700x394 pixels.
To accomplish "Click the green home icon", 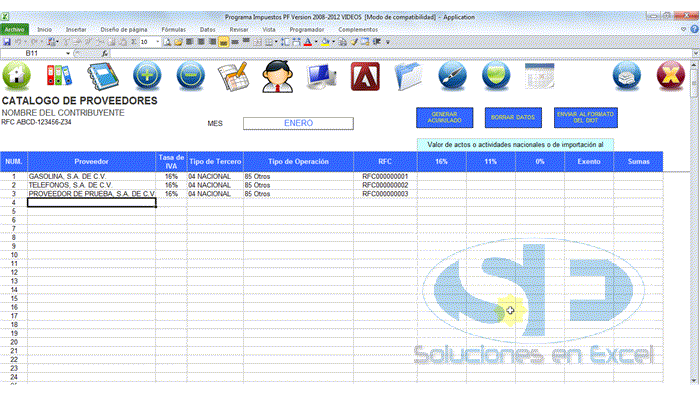I will point(17,76).
